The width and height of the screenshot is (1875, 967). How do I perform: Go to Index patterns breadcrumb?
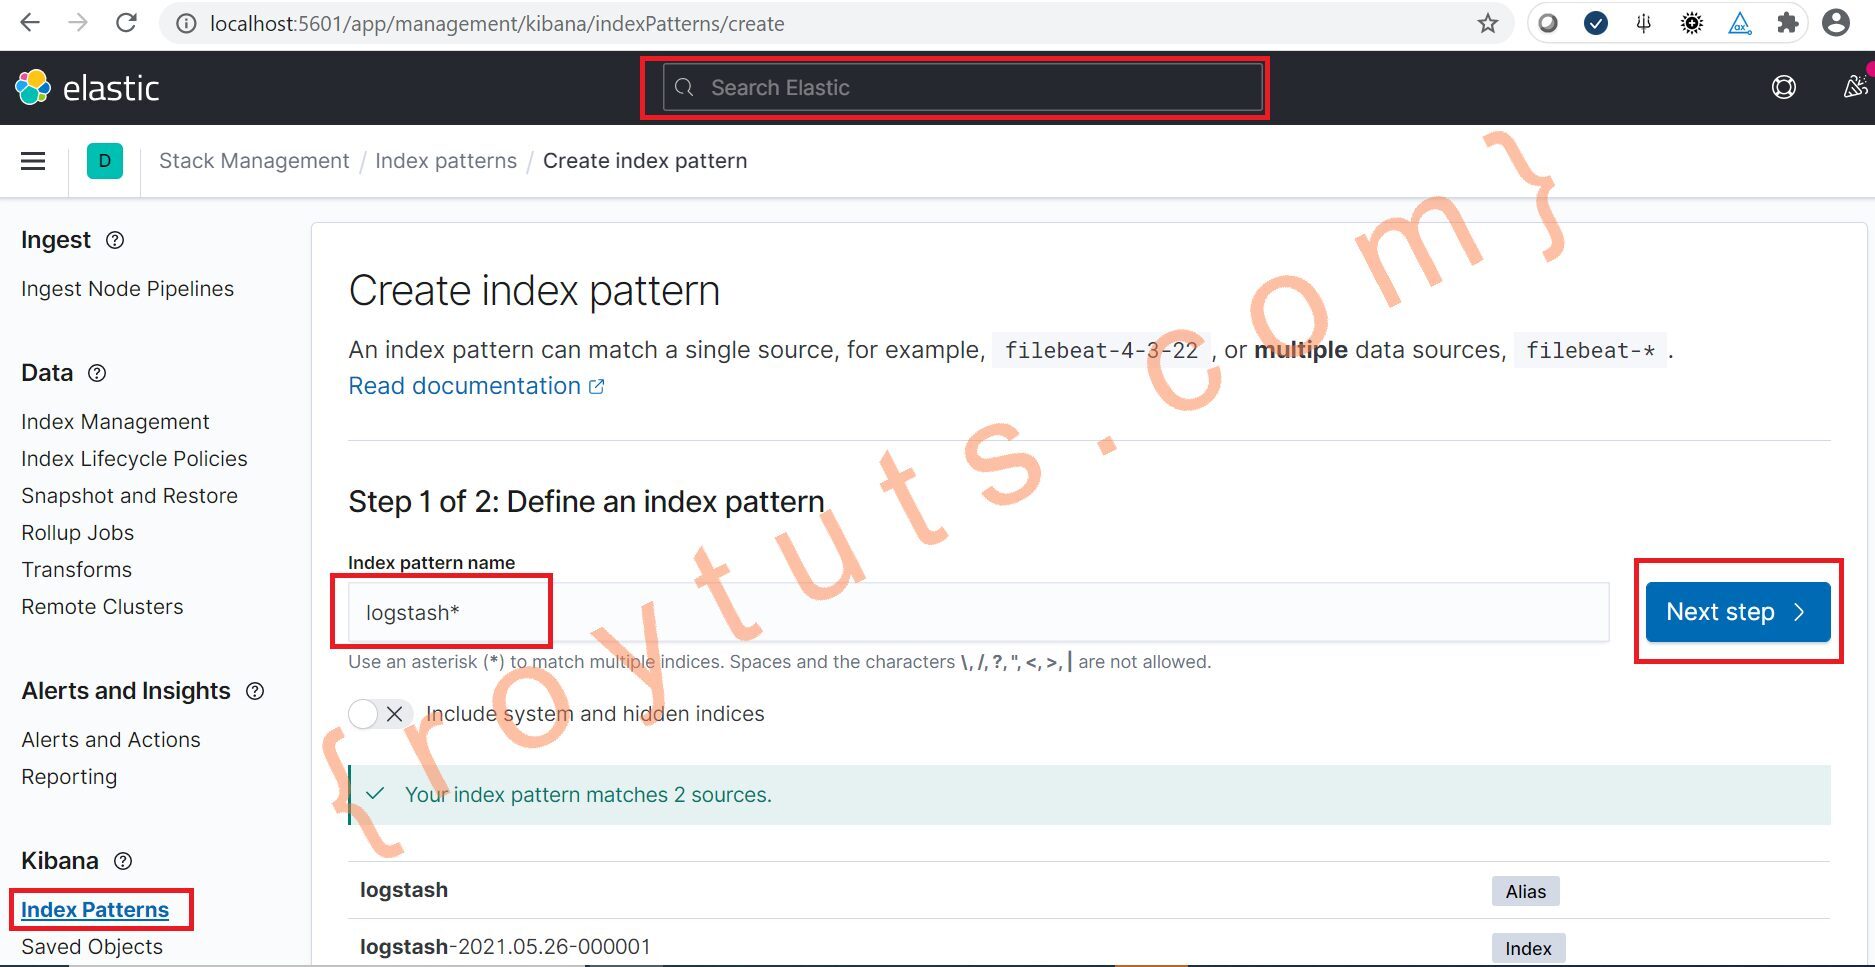pyautogui.click(x=446, y=161)
